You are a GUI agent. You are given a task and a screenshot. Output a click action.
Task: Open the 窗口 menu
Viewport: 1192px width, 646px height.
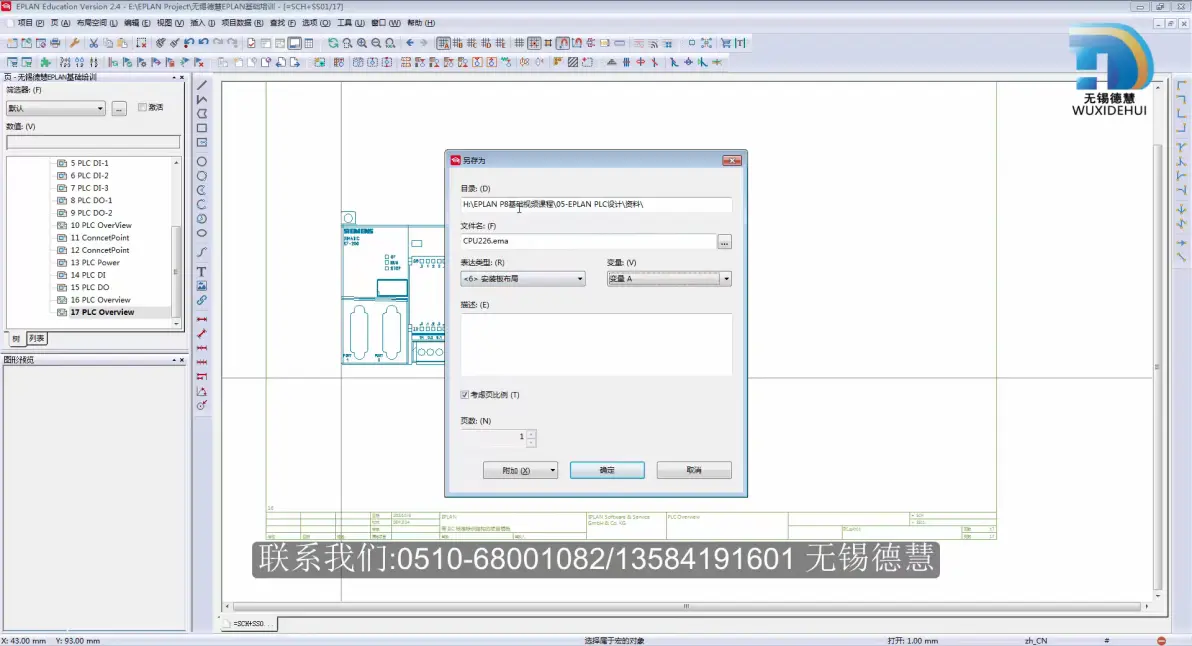385,23
